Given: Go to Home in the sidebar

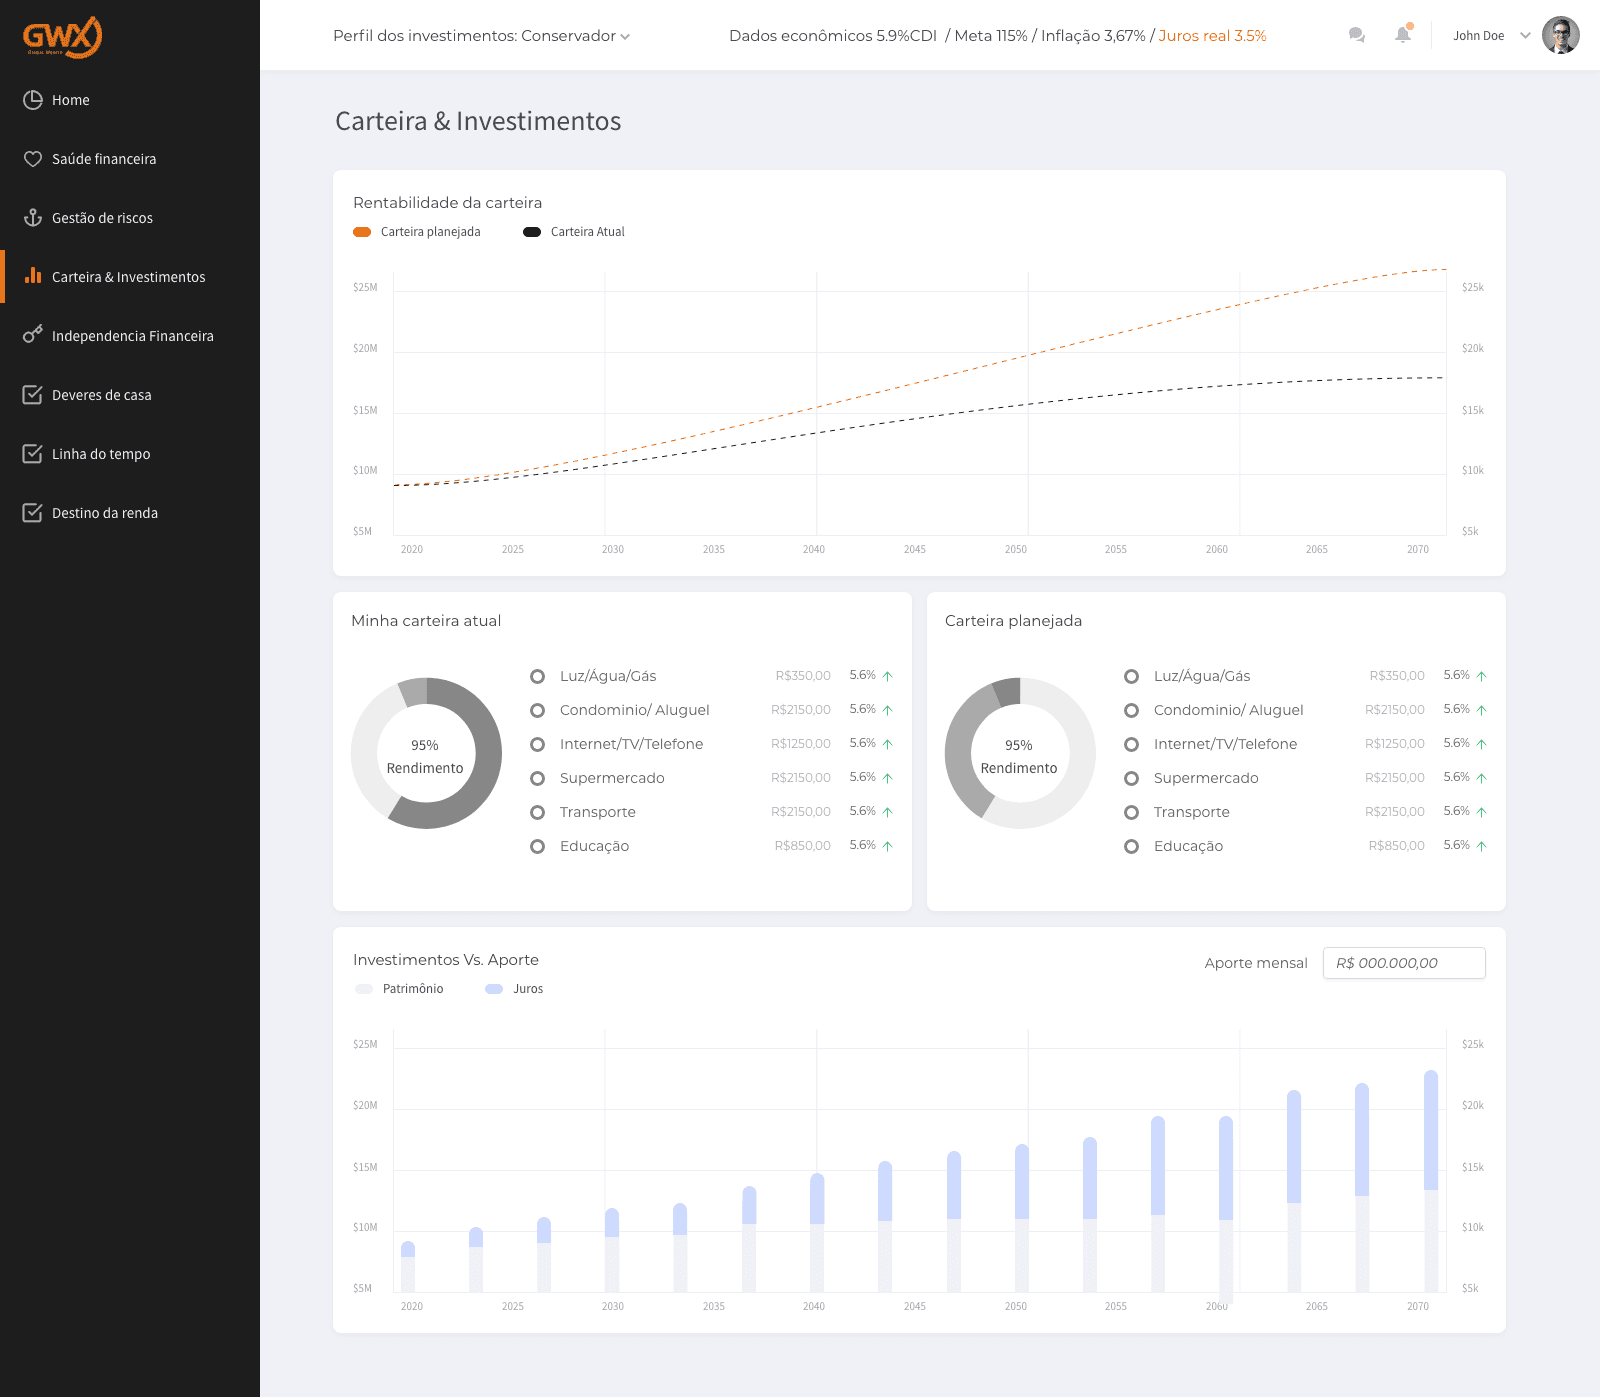Looking at the screenshot, I should point(71,100).
